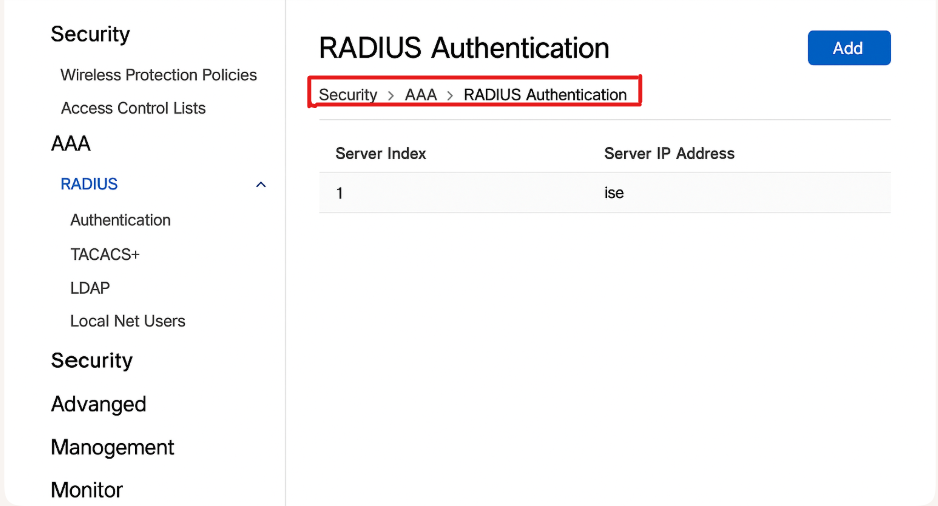Open Wireless Protection Policies
Viewport: 938px width, 506px height.
[159, 75]
